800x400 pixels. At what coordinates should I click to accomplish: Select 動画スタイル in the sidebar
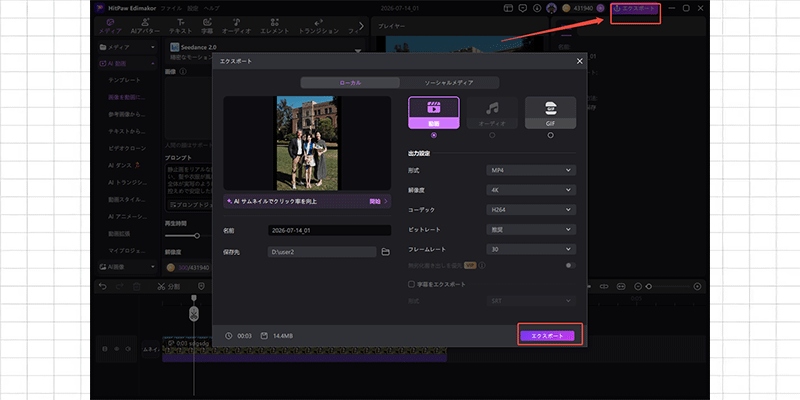[127, 199]
